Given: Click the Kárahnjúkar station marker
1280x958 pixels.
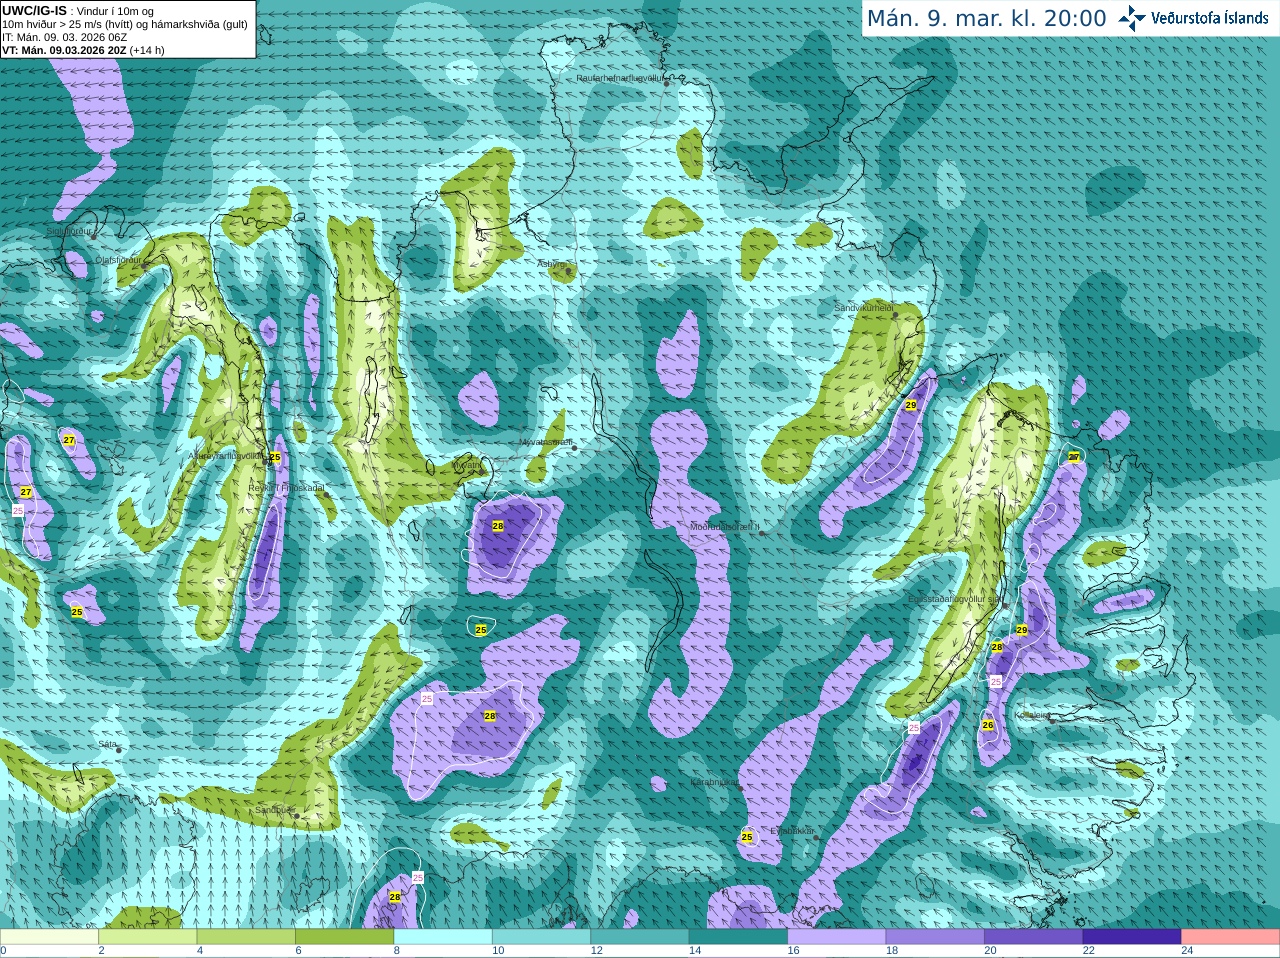Looking at the screenshot, I should tap(741, 788).
